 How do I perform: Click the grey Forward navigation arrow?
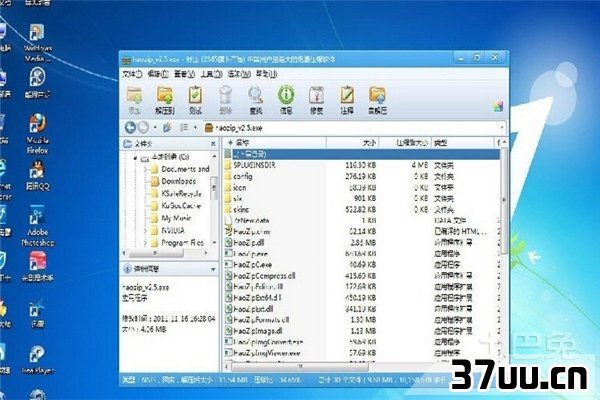pyautogui.click(x=143, y=127)
